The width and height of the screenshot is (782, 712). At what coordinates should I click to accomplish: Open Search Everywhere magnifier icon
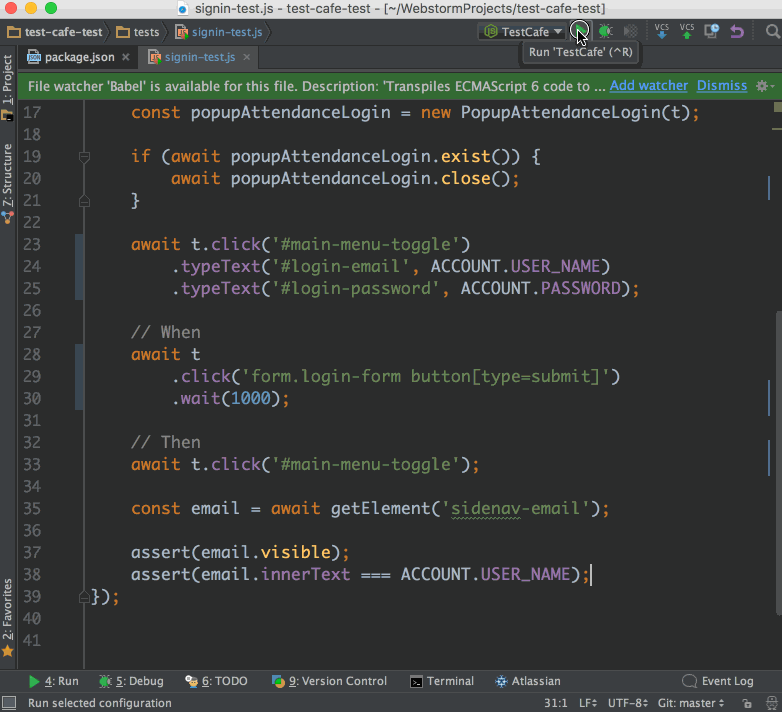pos(772,32)
